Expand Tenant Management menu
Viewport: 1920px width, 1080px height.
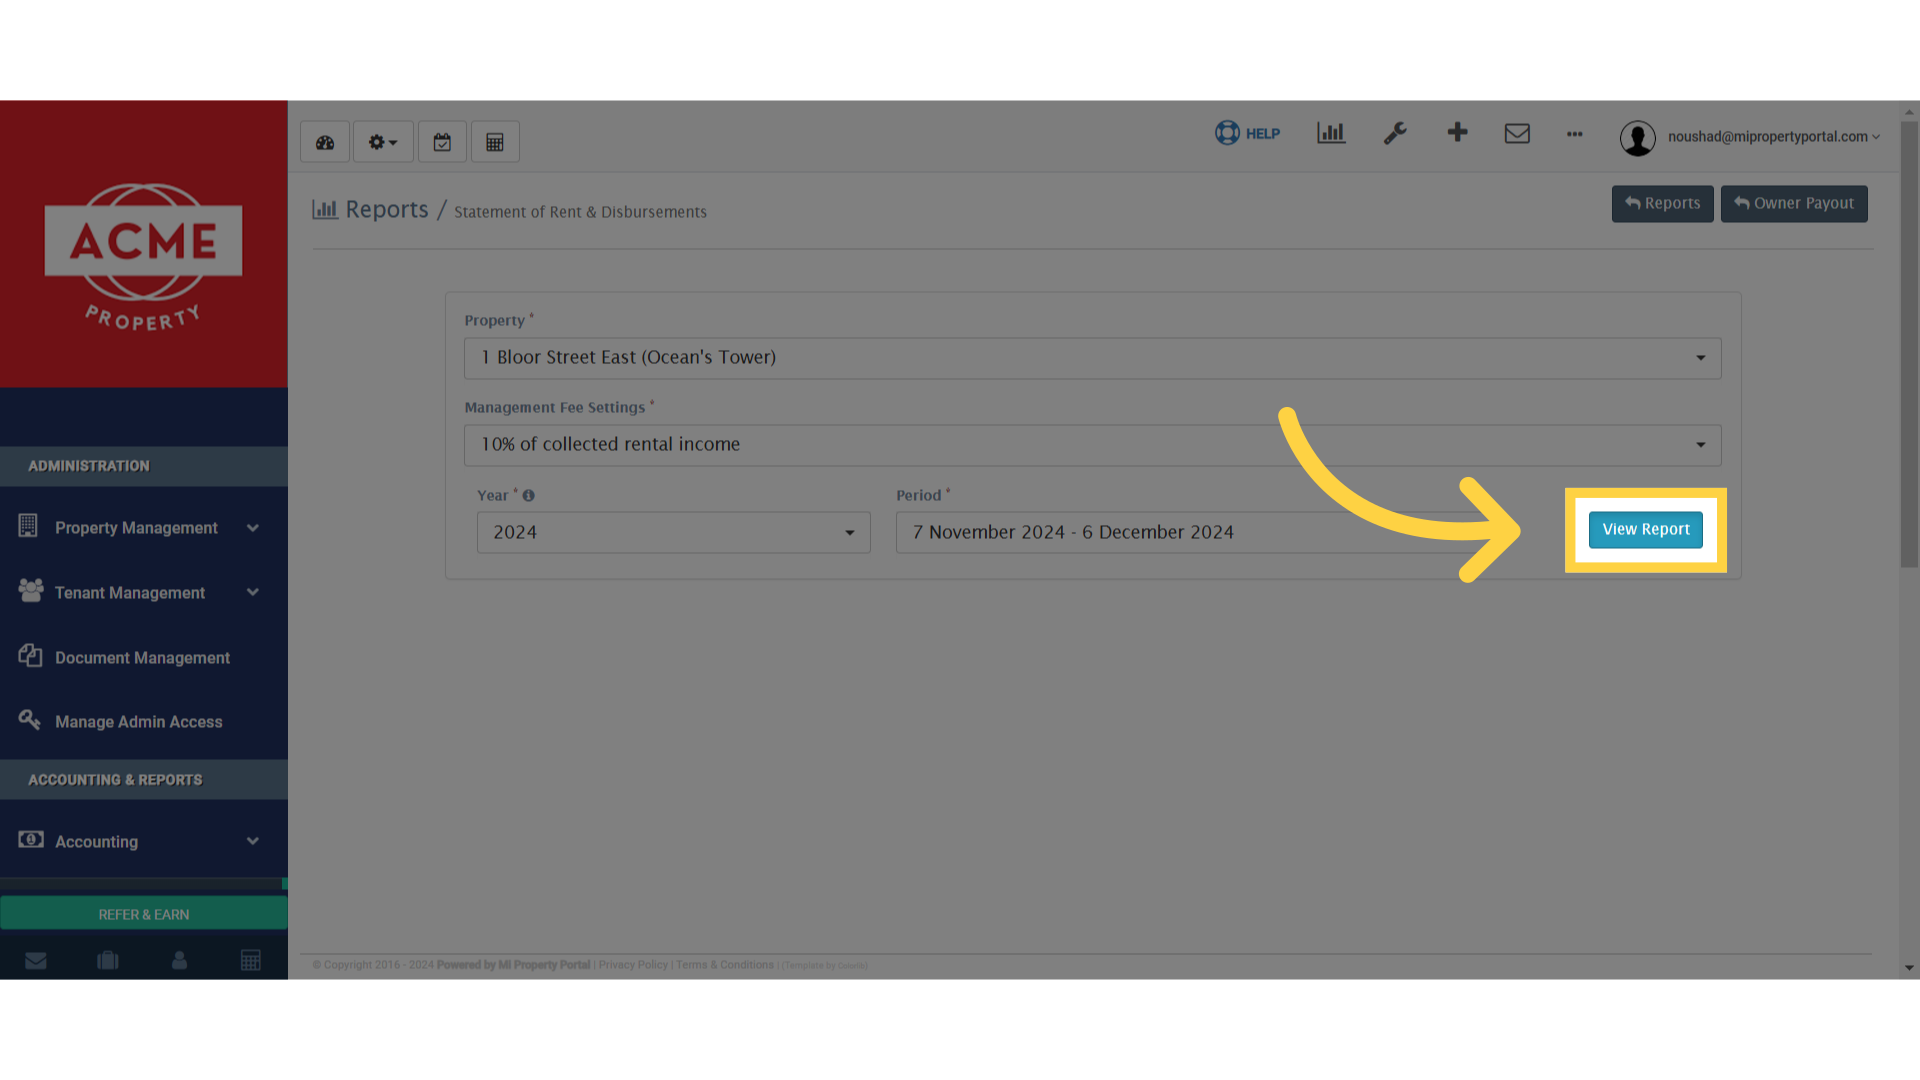click(144, 593)
